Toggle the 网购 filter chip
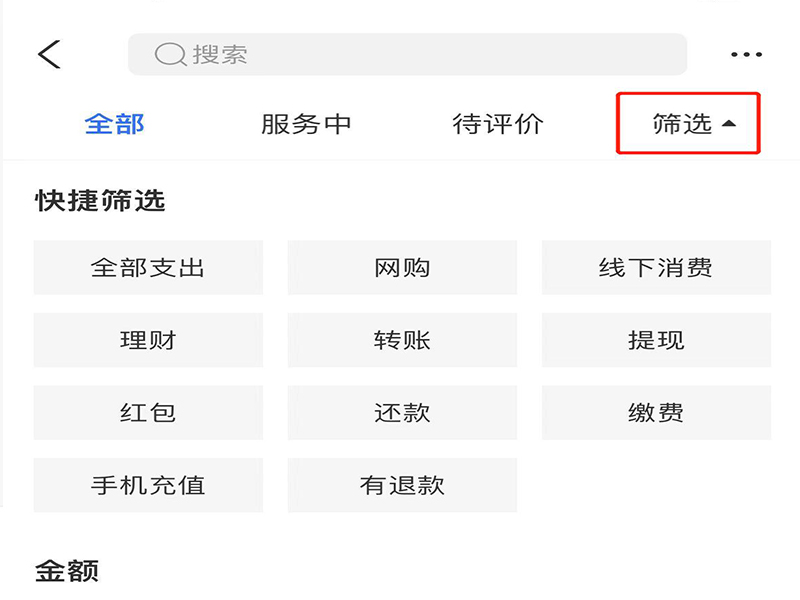Screen dimensions: 800x600 [x=402, y=267]
